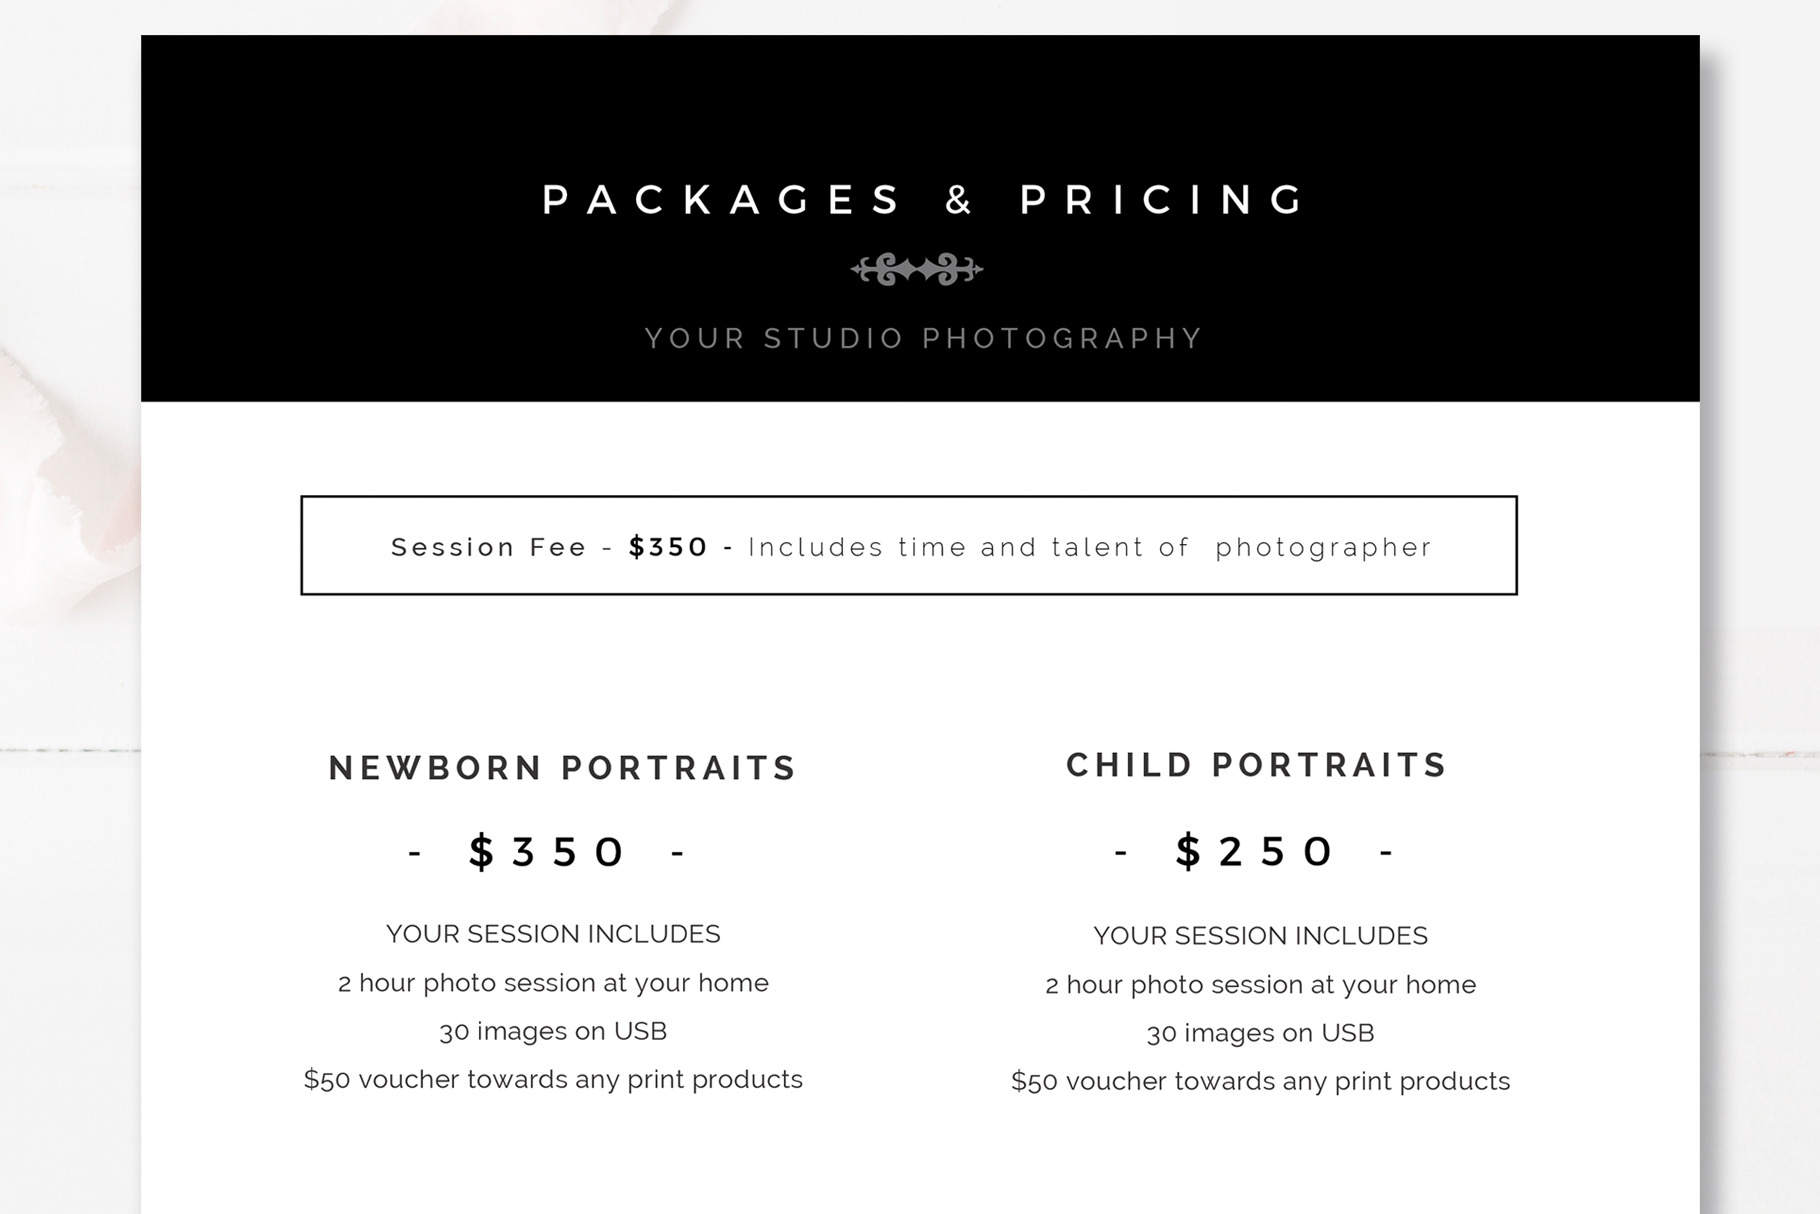Image resolution: width=1820 pixels, height=1214 pixels.
Task: Click the Newborn Portraits heading
Action: [562, 768]
